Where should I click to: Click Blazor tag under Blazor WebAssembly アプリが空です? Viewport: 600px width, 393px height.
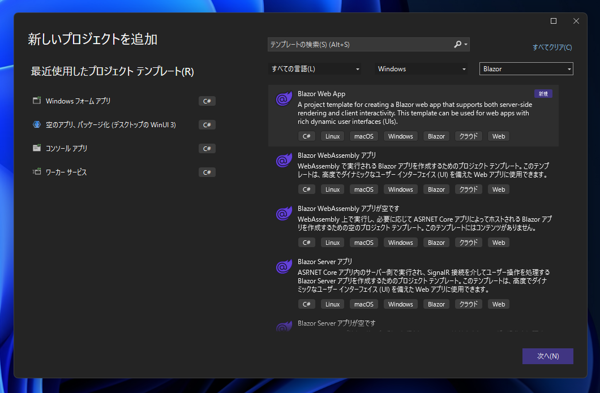coord(436,243)
